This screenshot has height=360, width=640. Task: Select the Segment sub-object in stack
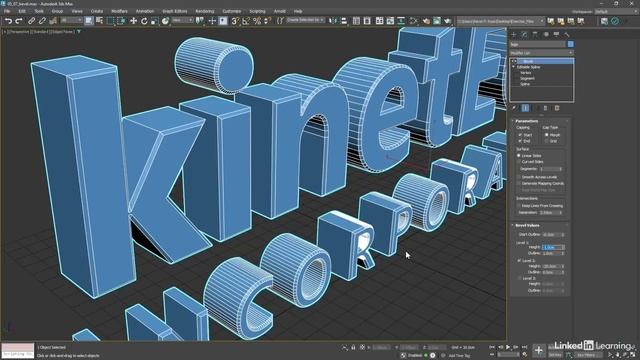pos(527,78)
